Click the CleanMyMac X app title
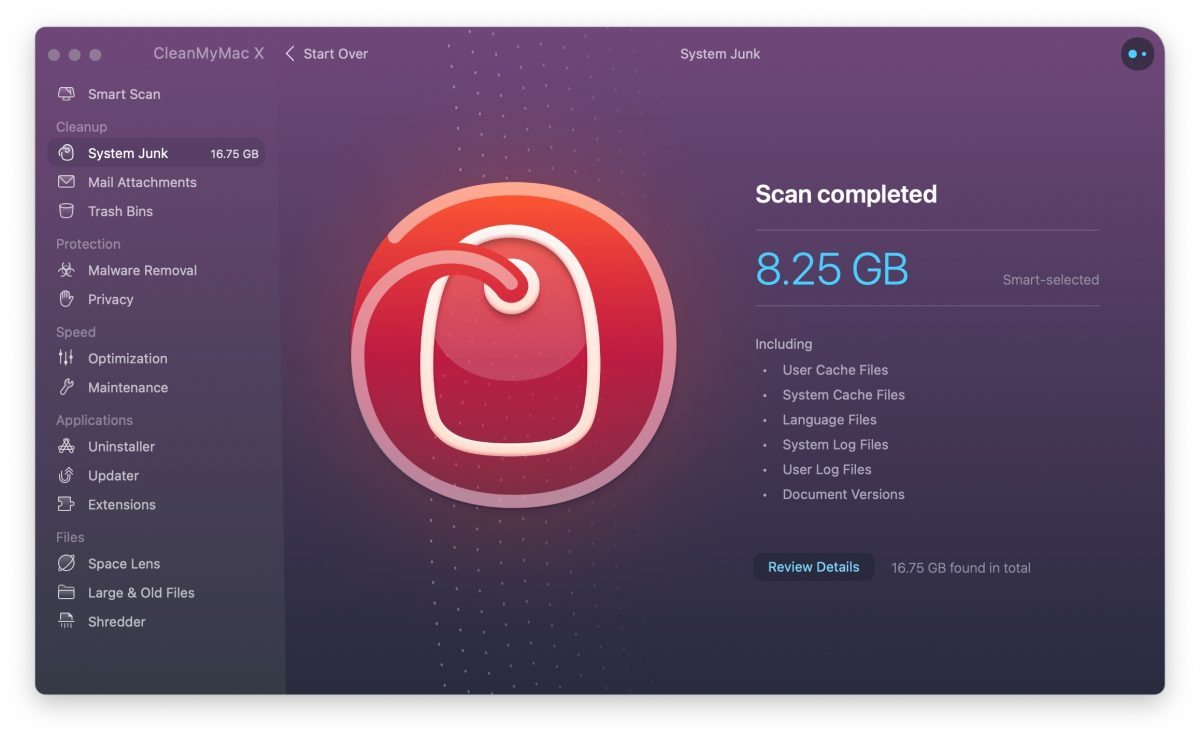The width and height of the screenshot is (1200, 738). [209, 54]
